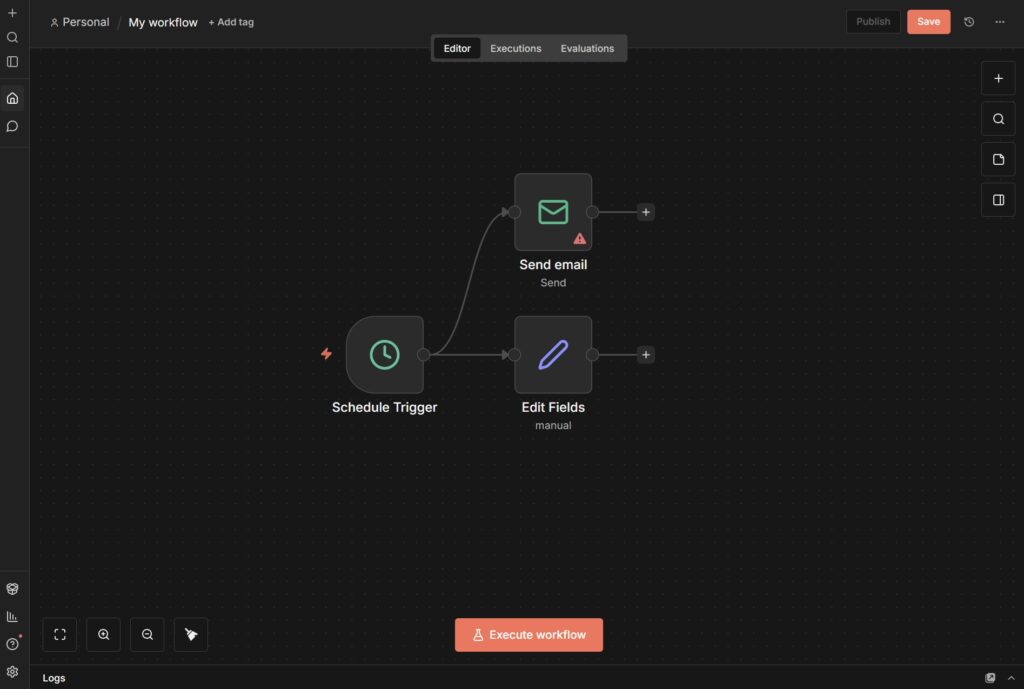Expand the Logs panel at bottom
Viewport: 1024px width, 689px height.
click(x=1011, y=678)
